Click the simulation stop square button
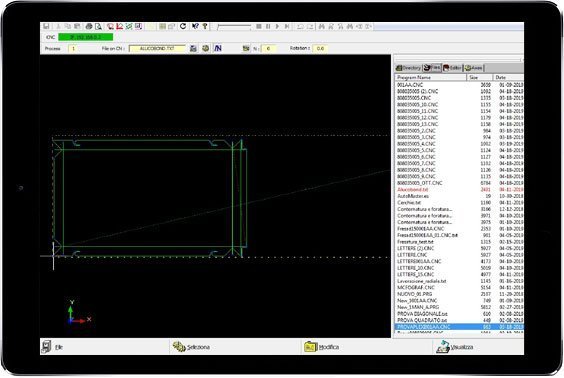Viewport: 564px width, 378px height. tap(259, 26)
